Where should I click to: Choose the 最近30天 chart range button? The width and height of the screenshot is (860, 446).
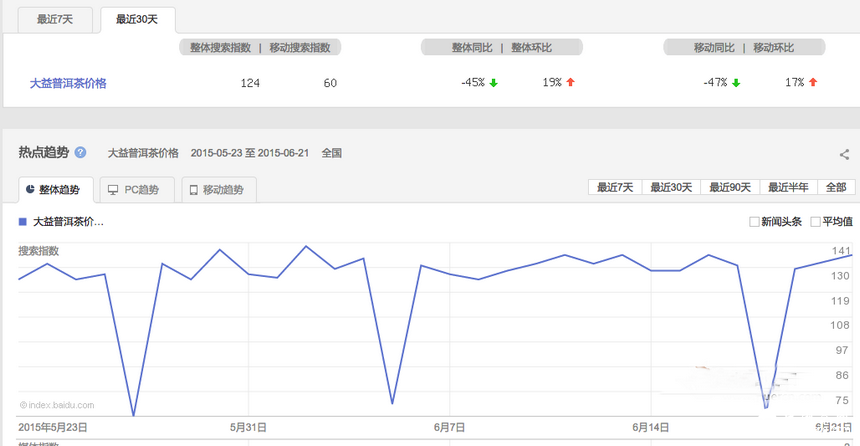pos(671,188)
